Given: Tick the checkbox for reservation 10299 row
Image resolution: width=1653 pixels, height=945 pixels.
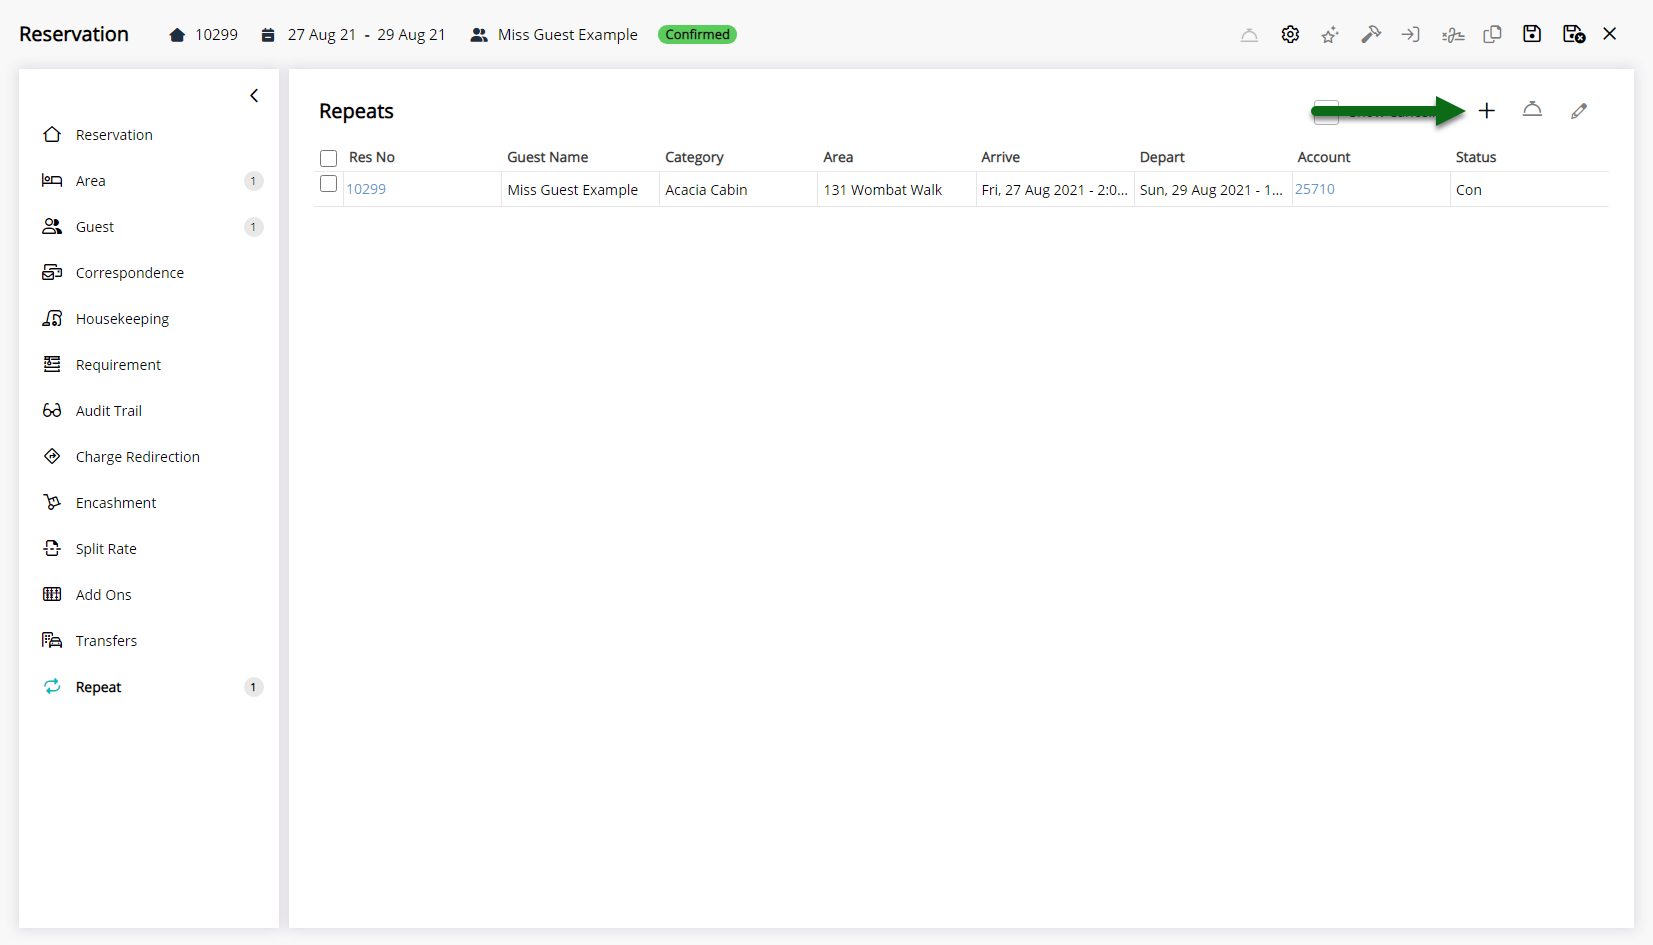Looking at the screenshot, I should [328, 184].
